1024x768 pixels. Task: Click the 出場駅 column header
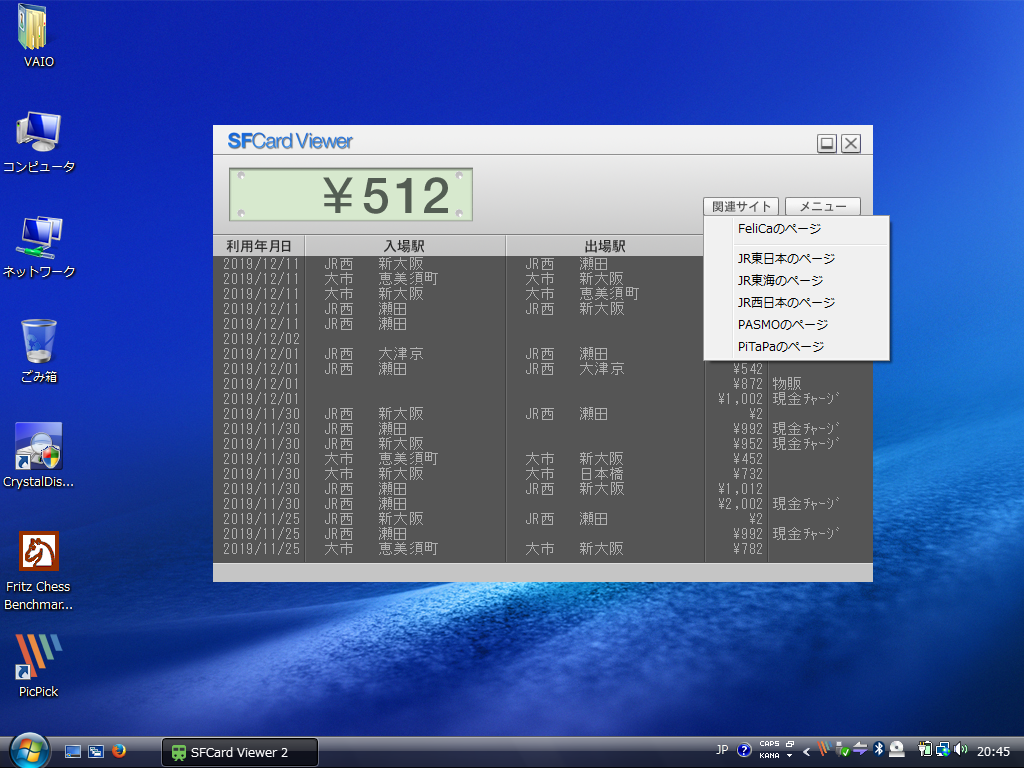point(605,246)
